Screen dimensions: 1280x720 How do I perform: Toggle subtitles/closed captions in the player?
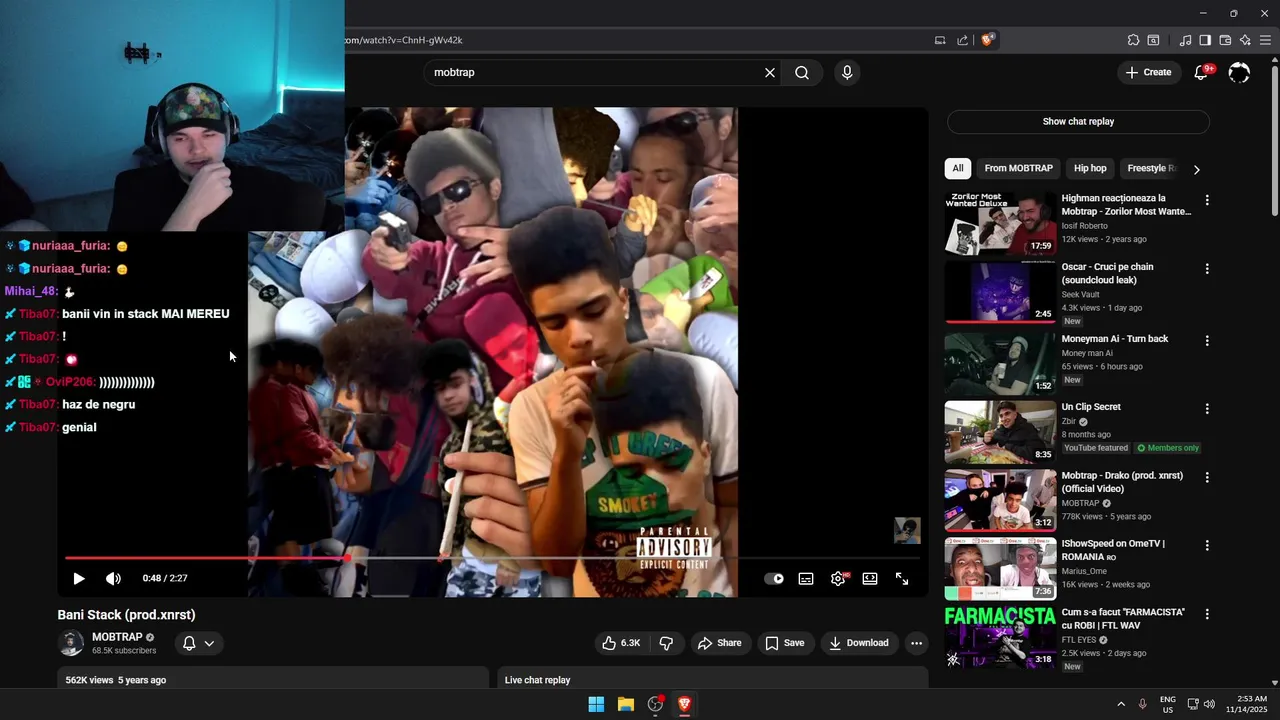806,578
